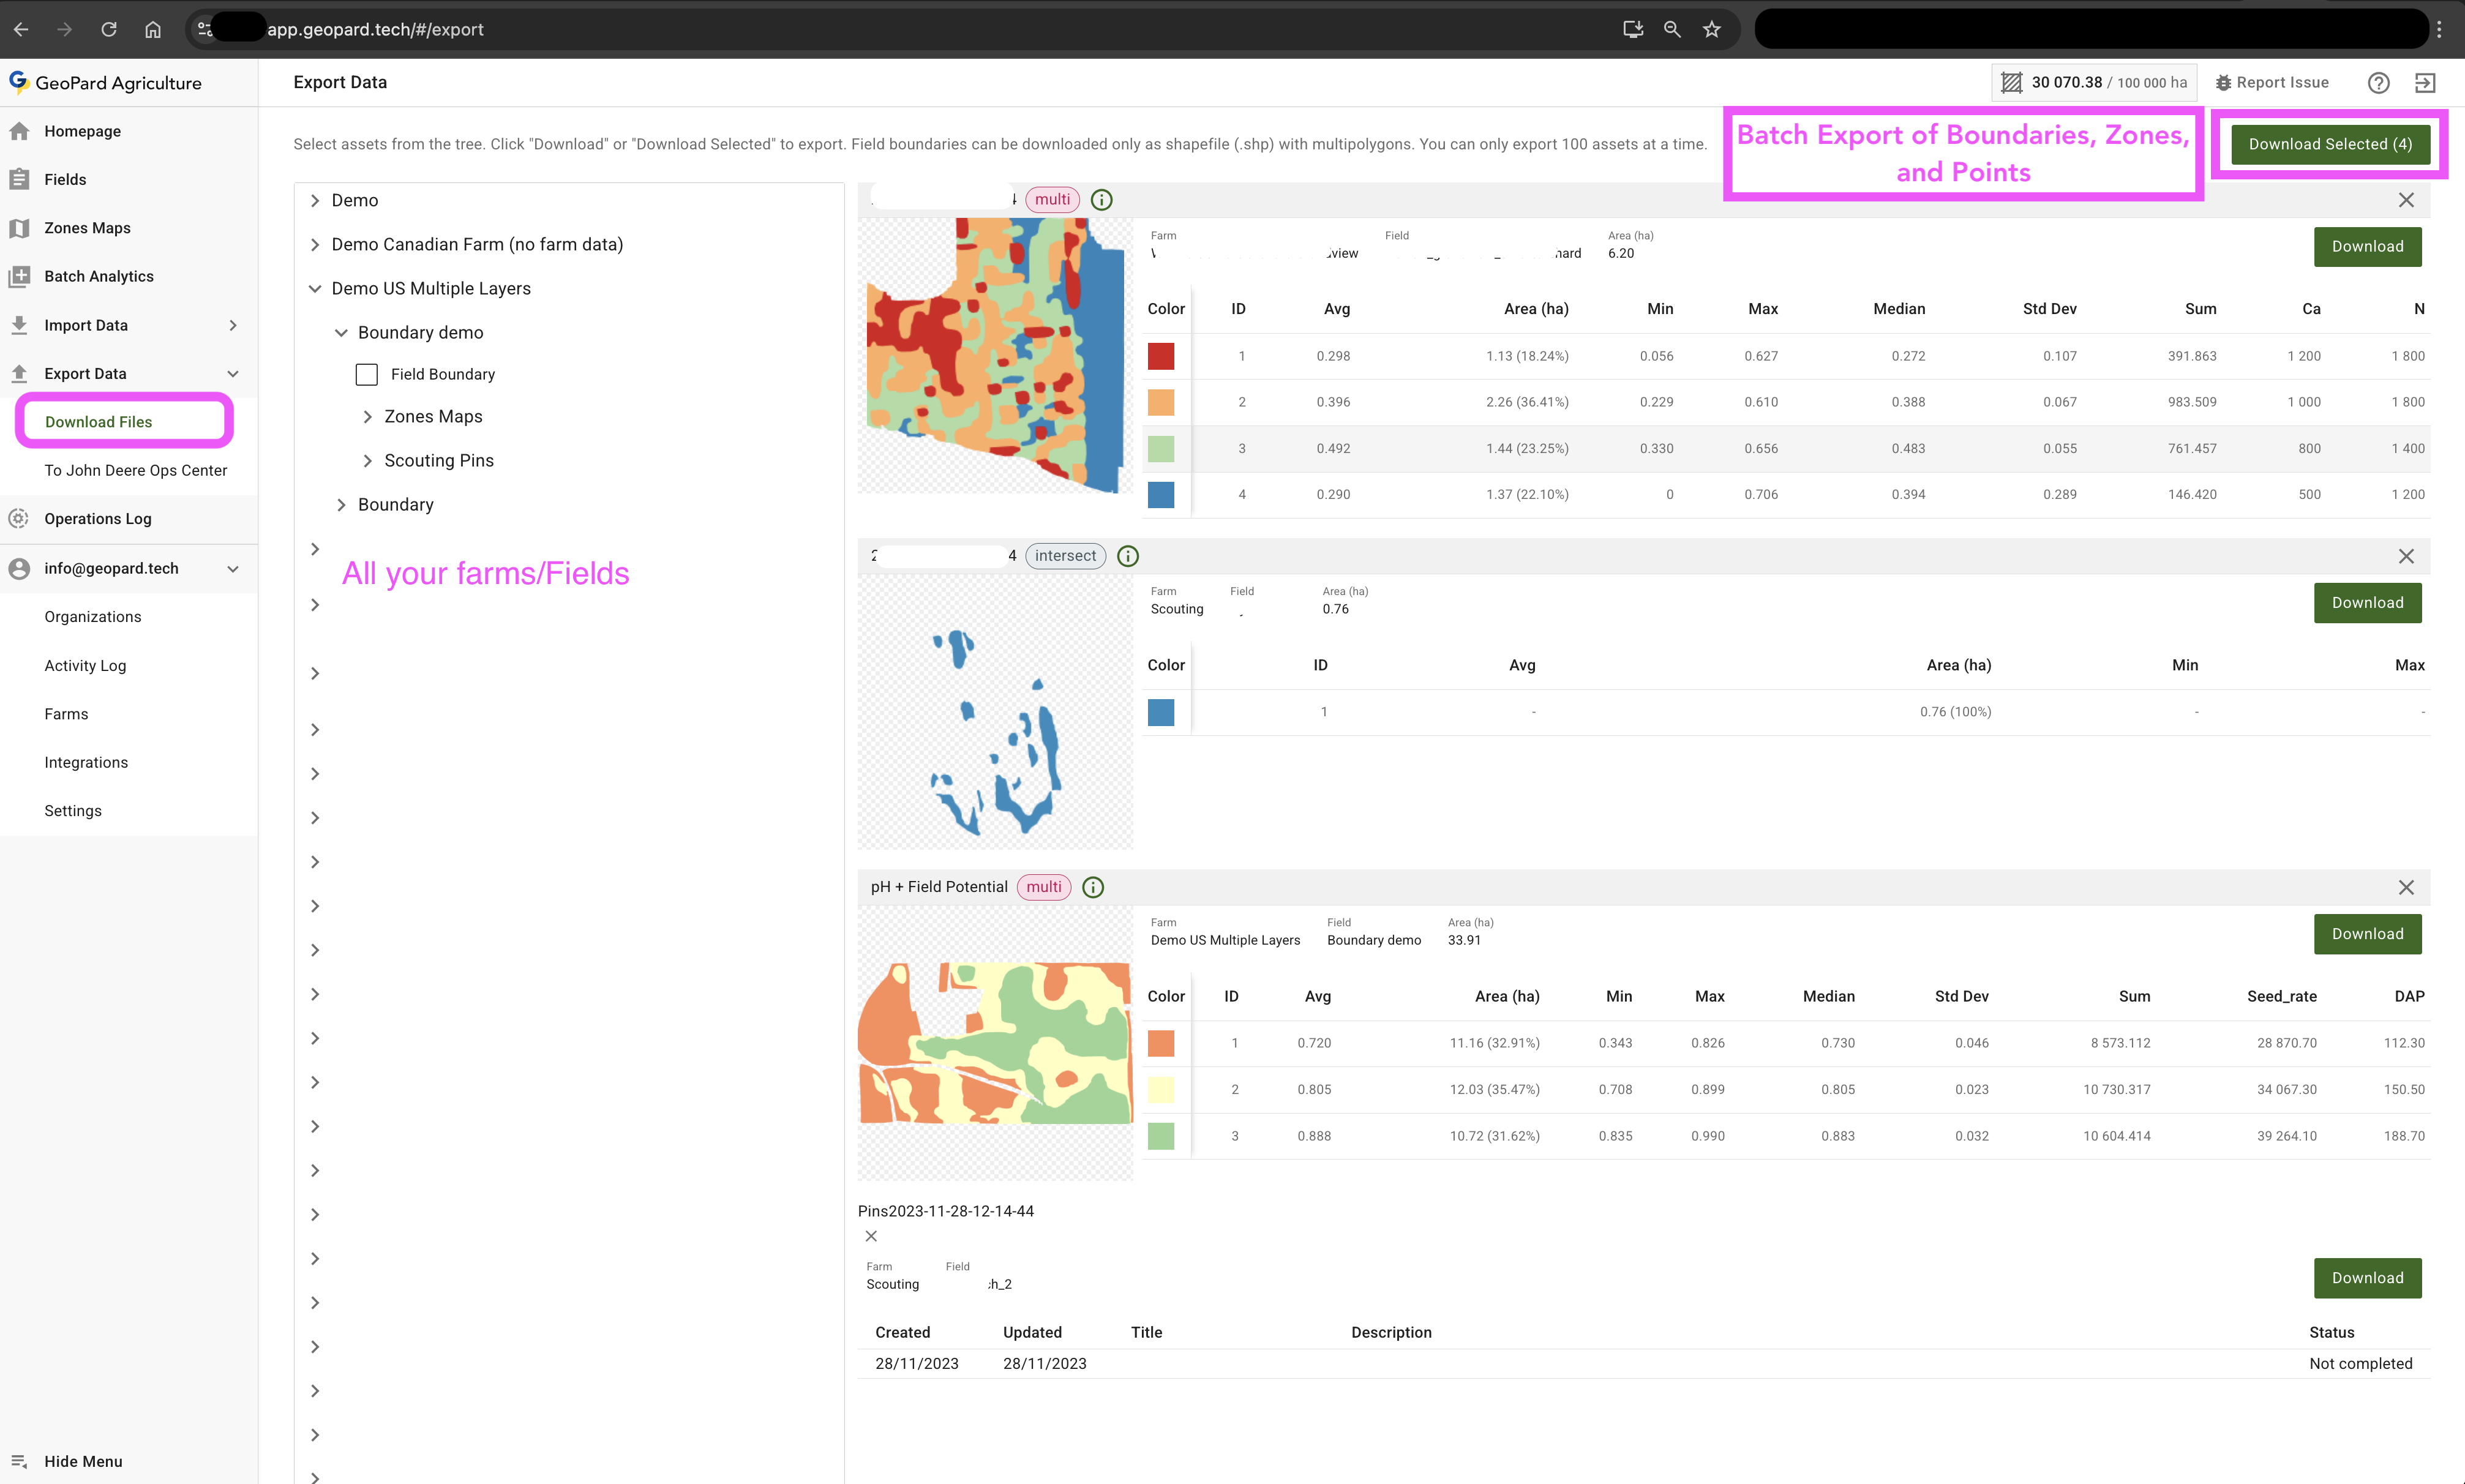Collapse the Demo US Multiple Layers farm
Image resolution: width=2465 pixels, height=1484 pixels.
click(315, 289)
